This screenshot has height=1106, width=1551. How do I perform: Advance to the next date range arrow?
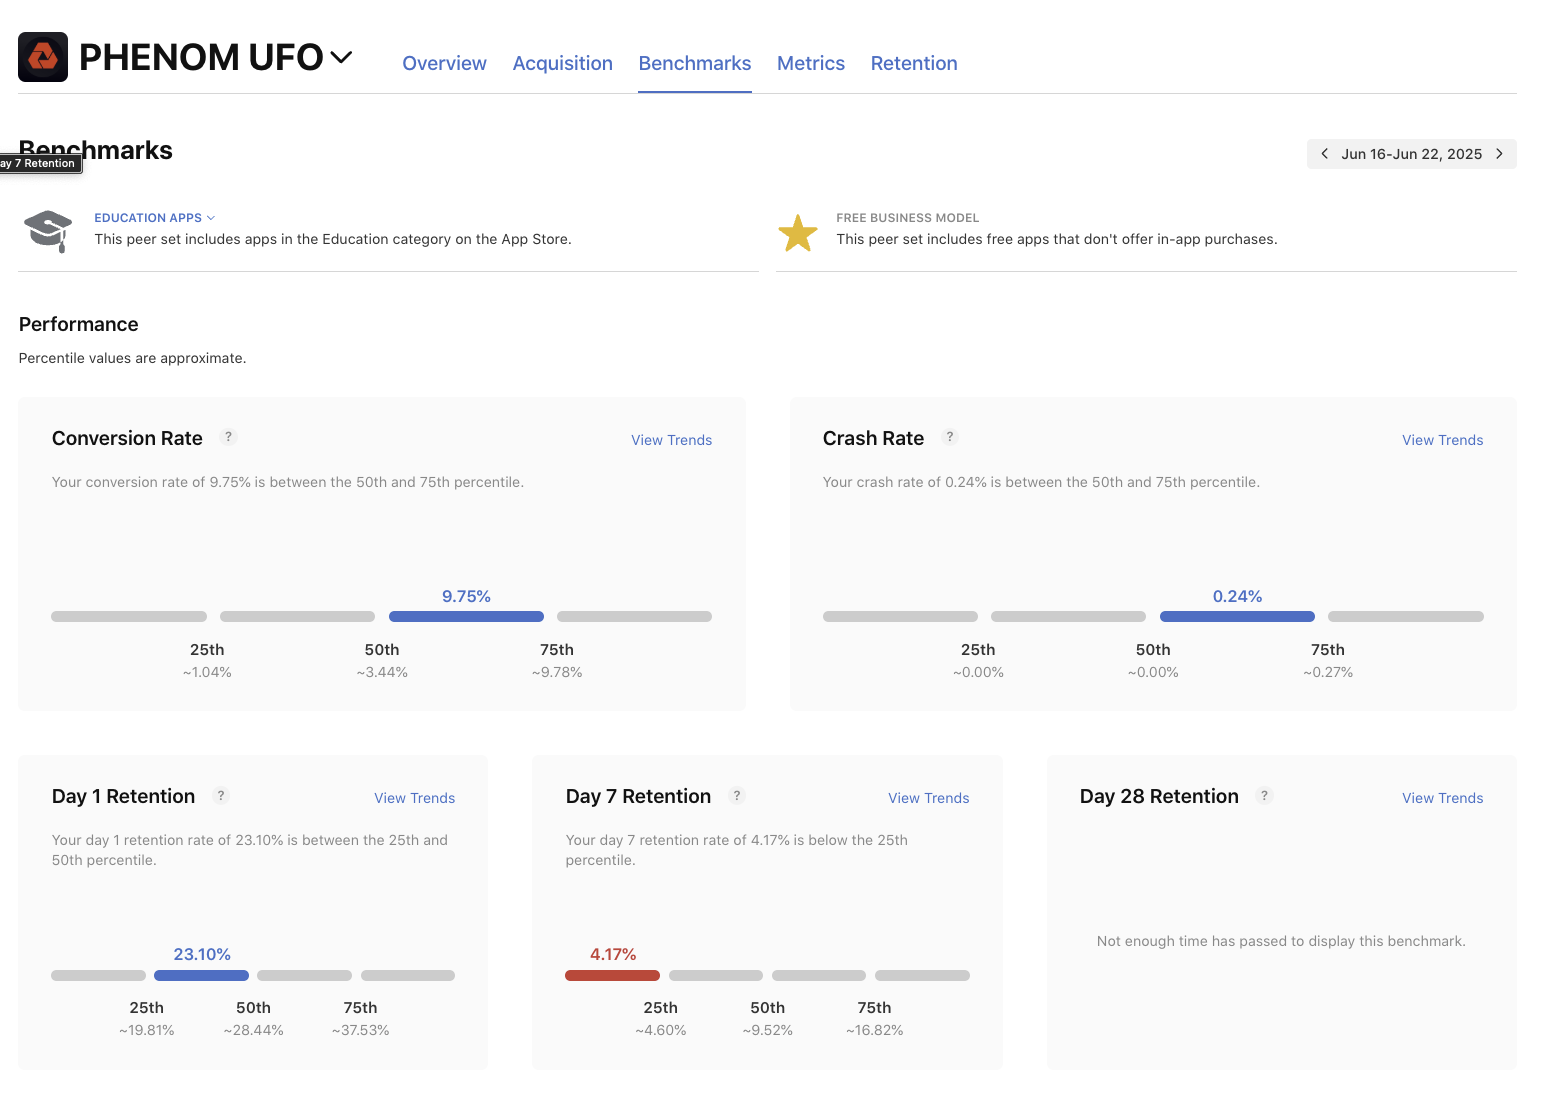coord(1499,153)
